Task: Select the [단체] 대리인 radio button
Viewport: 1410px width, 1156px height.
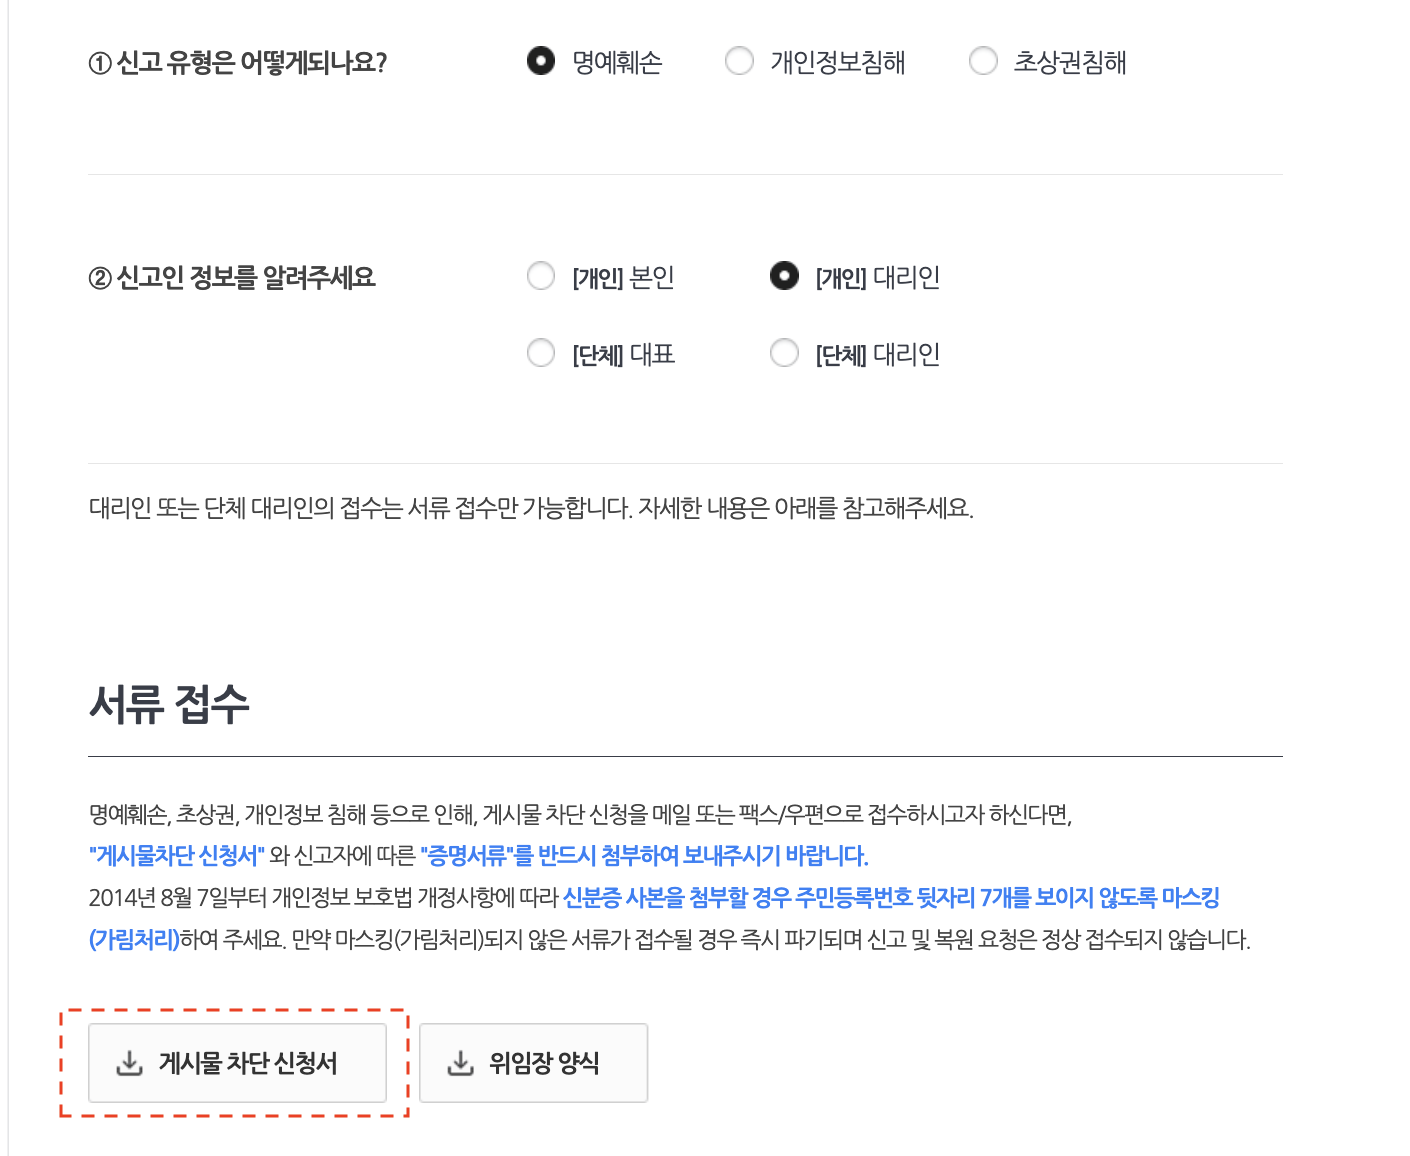Action: (x=784, y=352)
